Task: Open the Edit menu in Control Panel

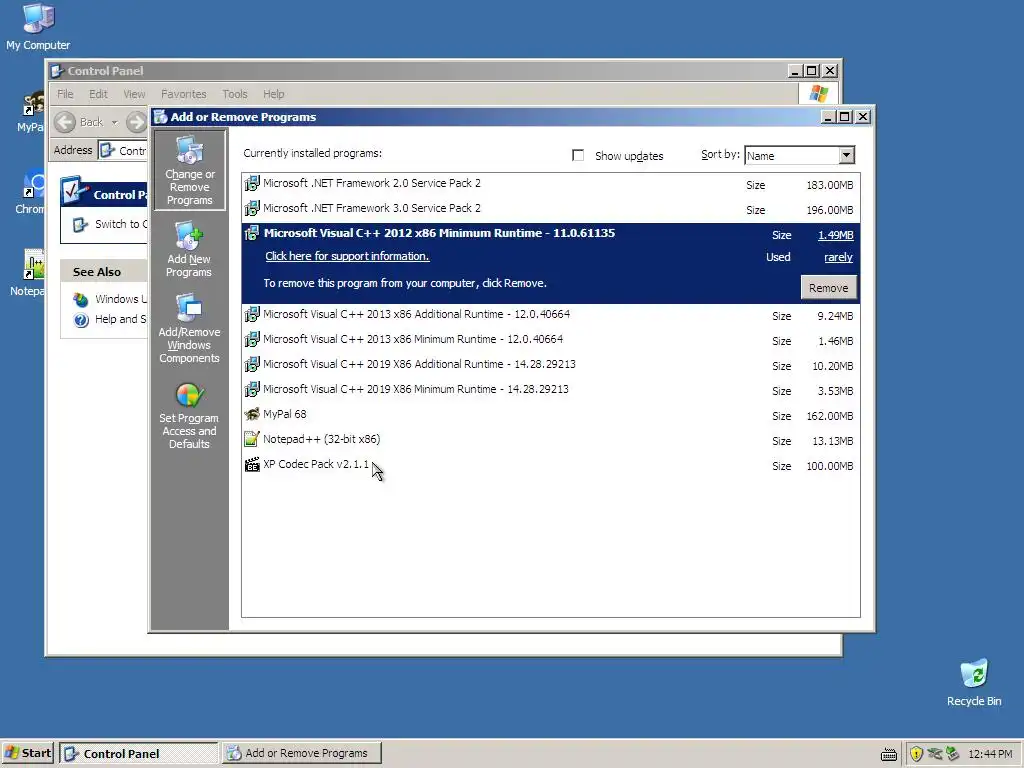Action: [x=98, y=94]
